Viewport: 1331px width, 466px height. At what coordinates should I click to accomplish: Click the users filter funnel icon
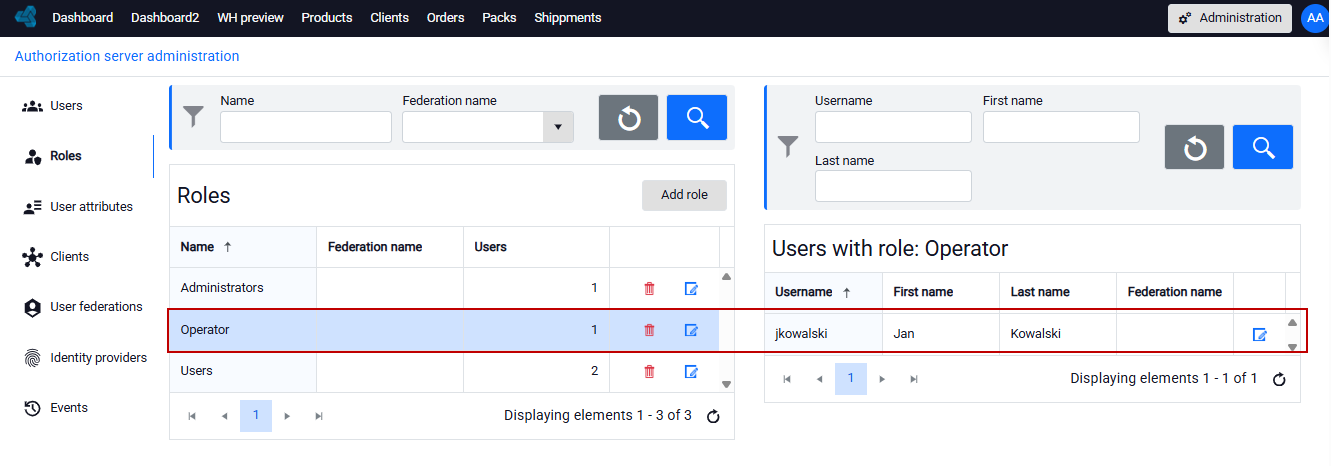[789, 147]
